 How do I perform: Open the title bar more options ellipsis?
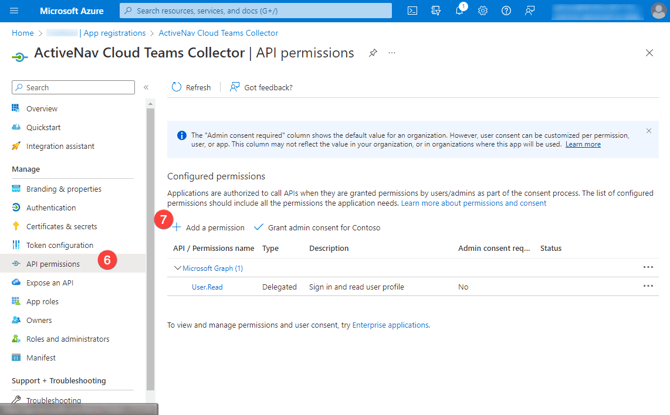(392, 53)
